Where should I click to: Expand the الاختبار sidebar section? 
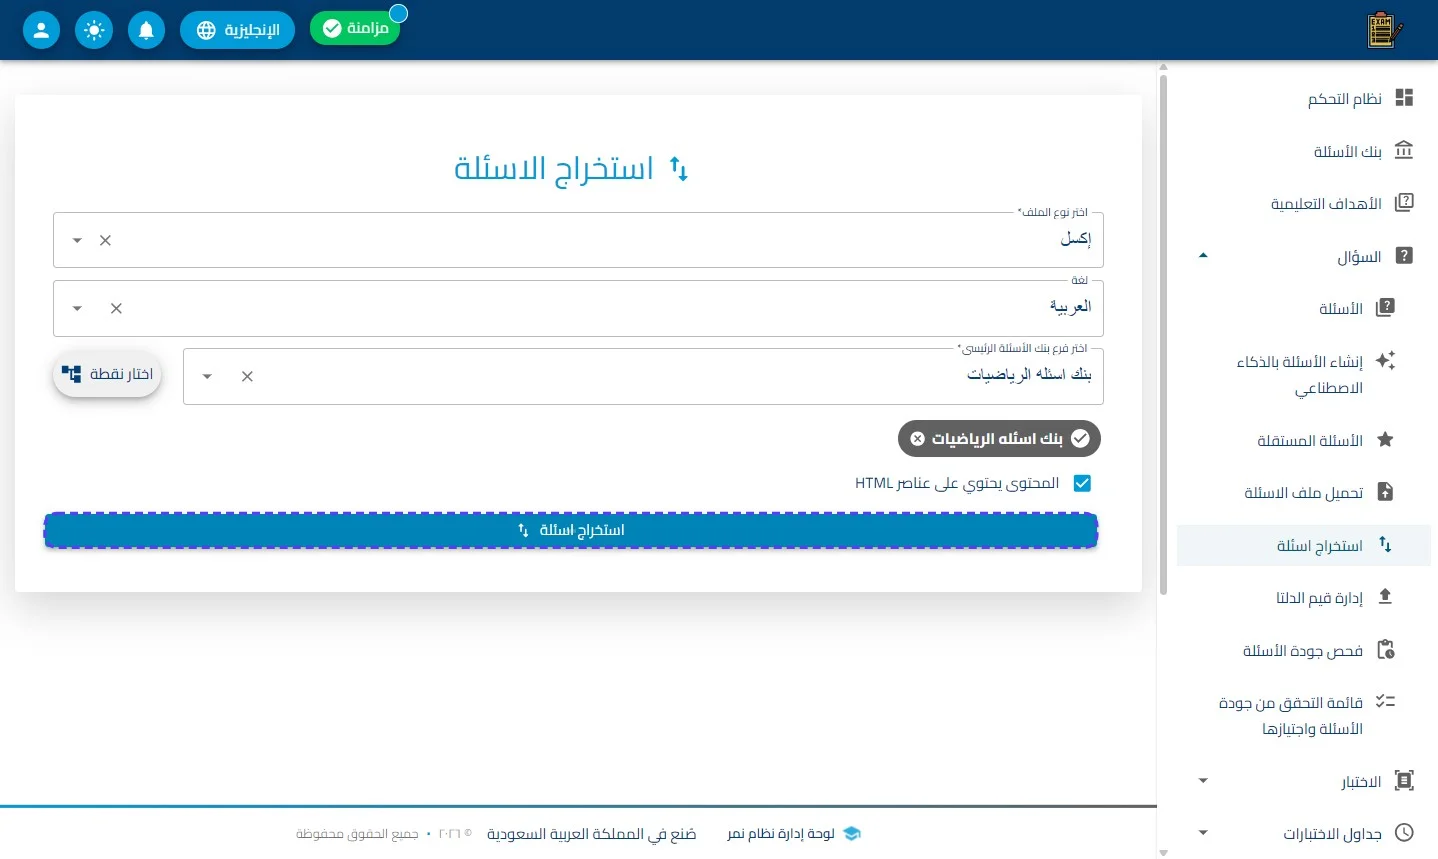coord(1203,781)
